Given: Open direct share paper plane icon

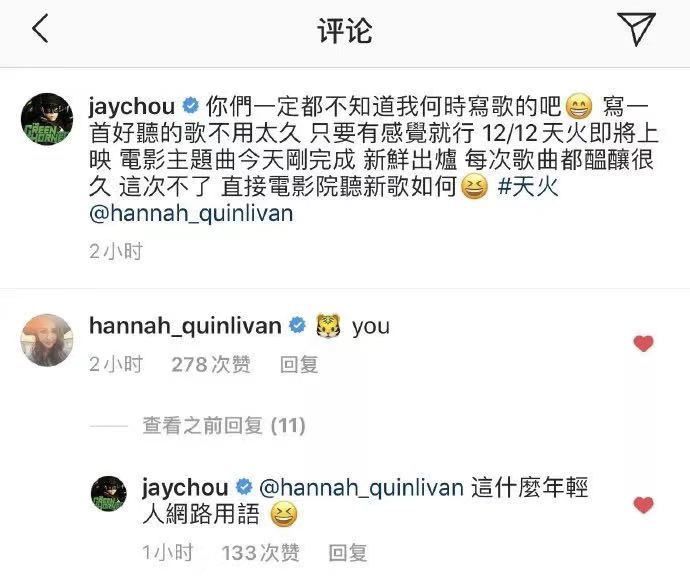Looking at the screenshot, I should [x=636, y=29].
